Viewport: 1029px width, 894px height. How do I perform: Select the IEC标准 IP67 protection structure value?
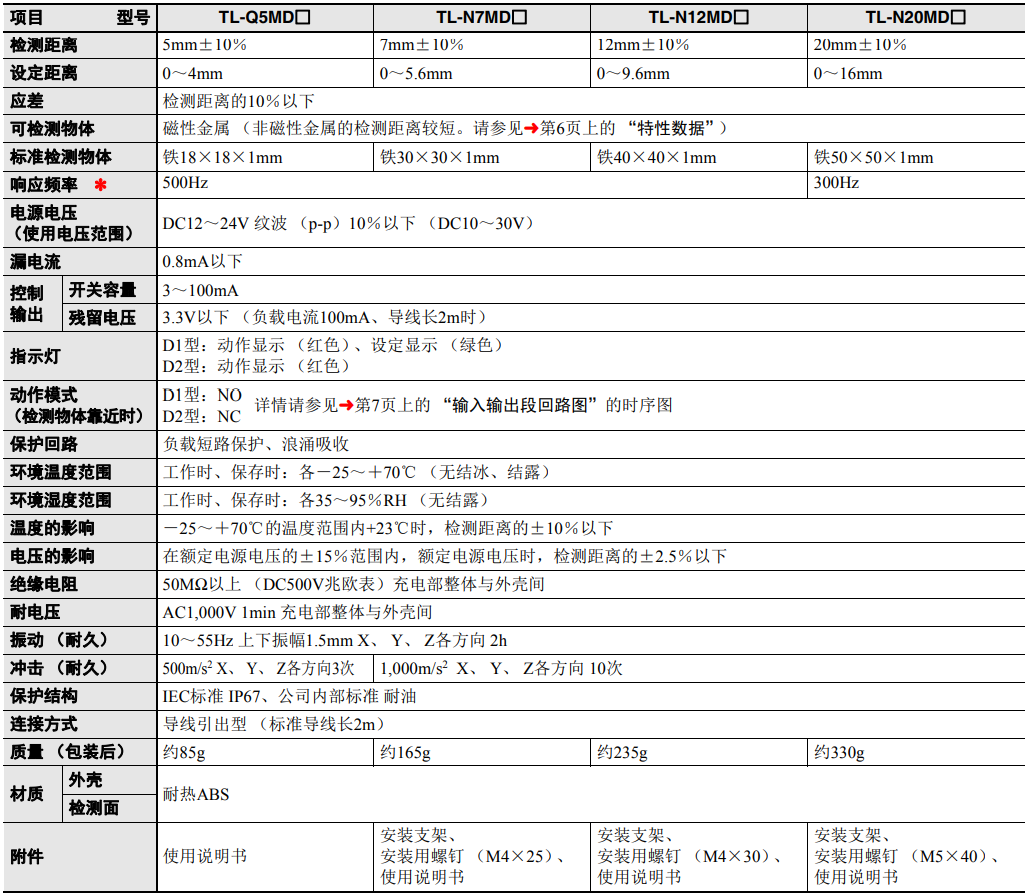tap(289, 696)
